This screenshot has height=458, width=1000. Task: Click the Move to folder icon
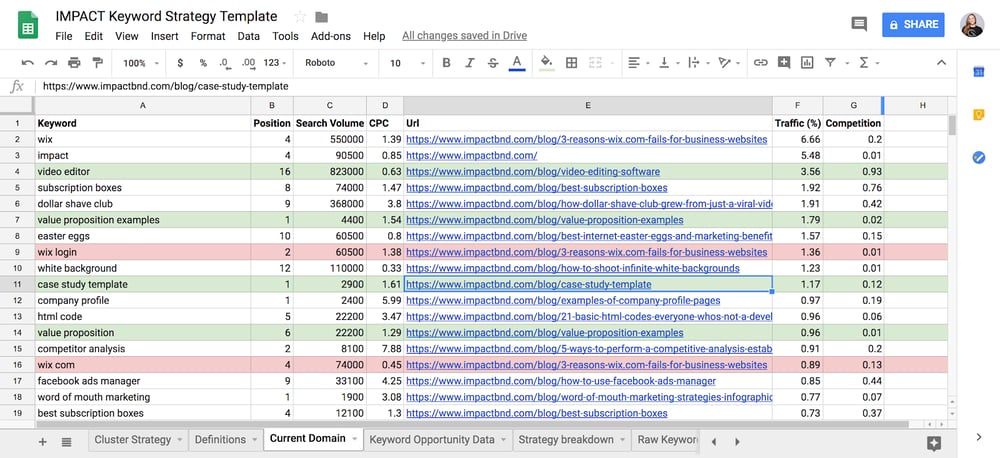click(321, 17)
